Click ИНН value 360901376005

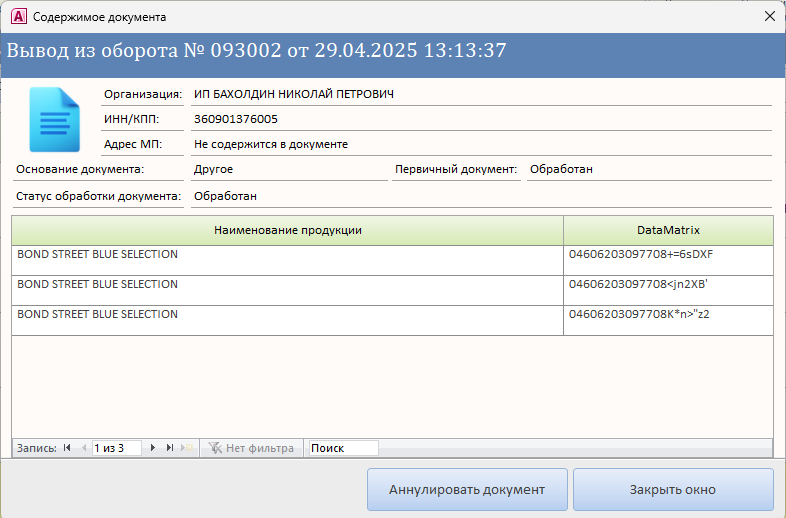[x=481, y=119]
